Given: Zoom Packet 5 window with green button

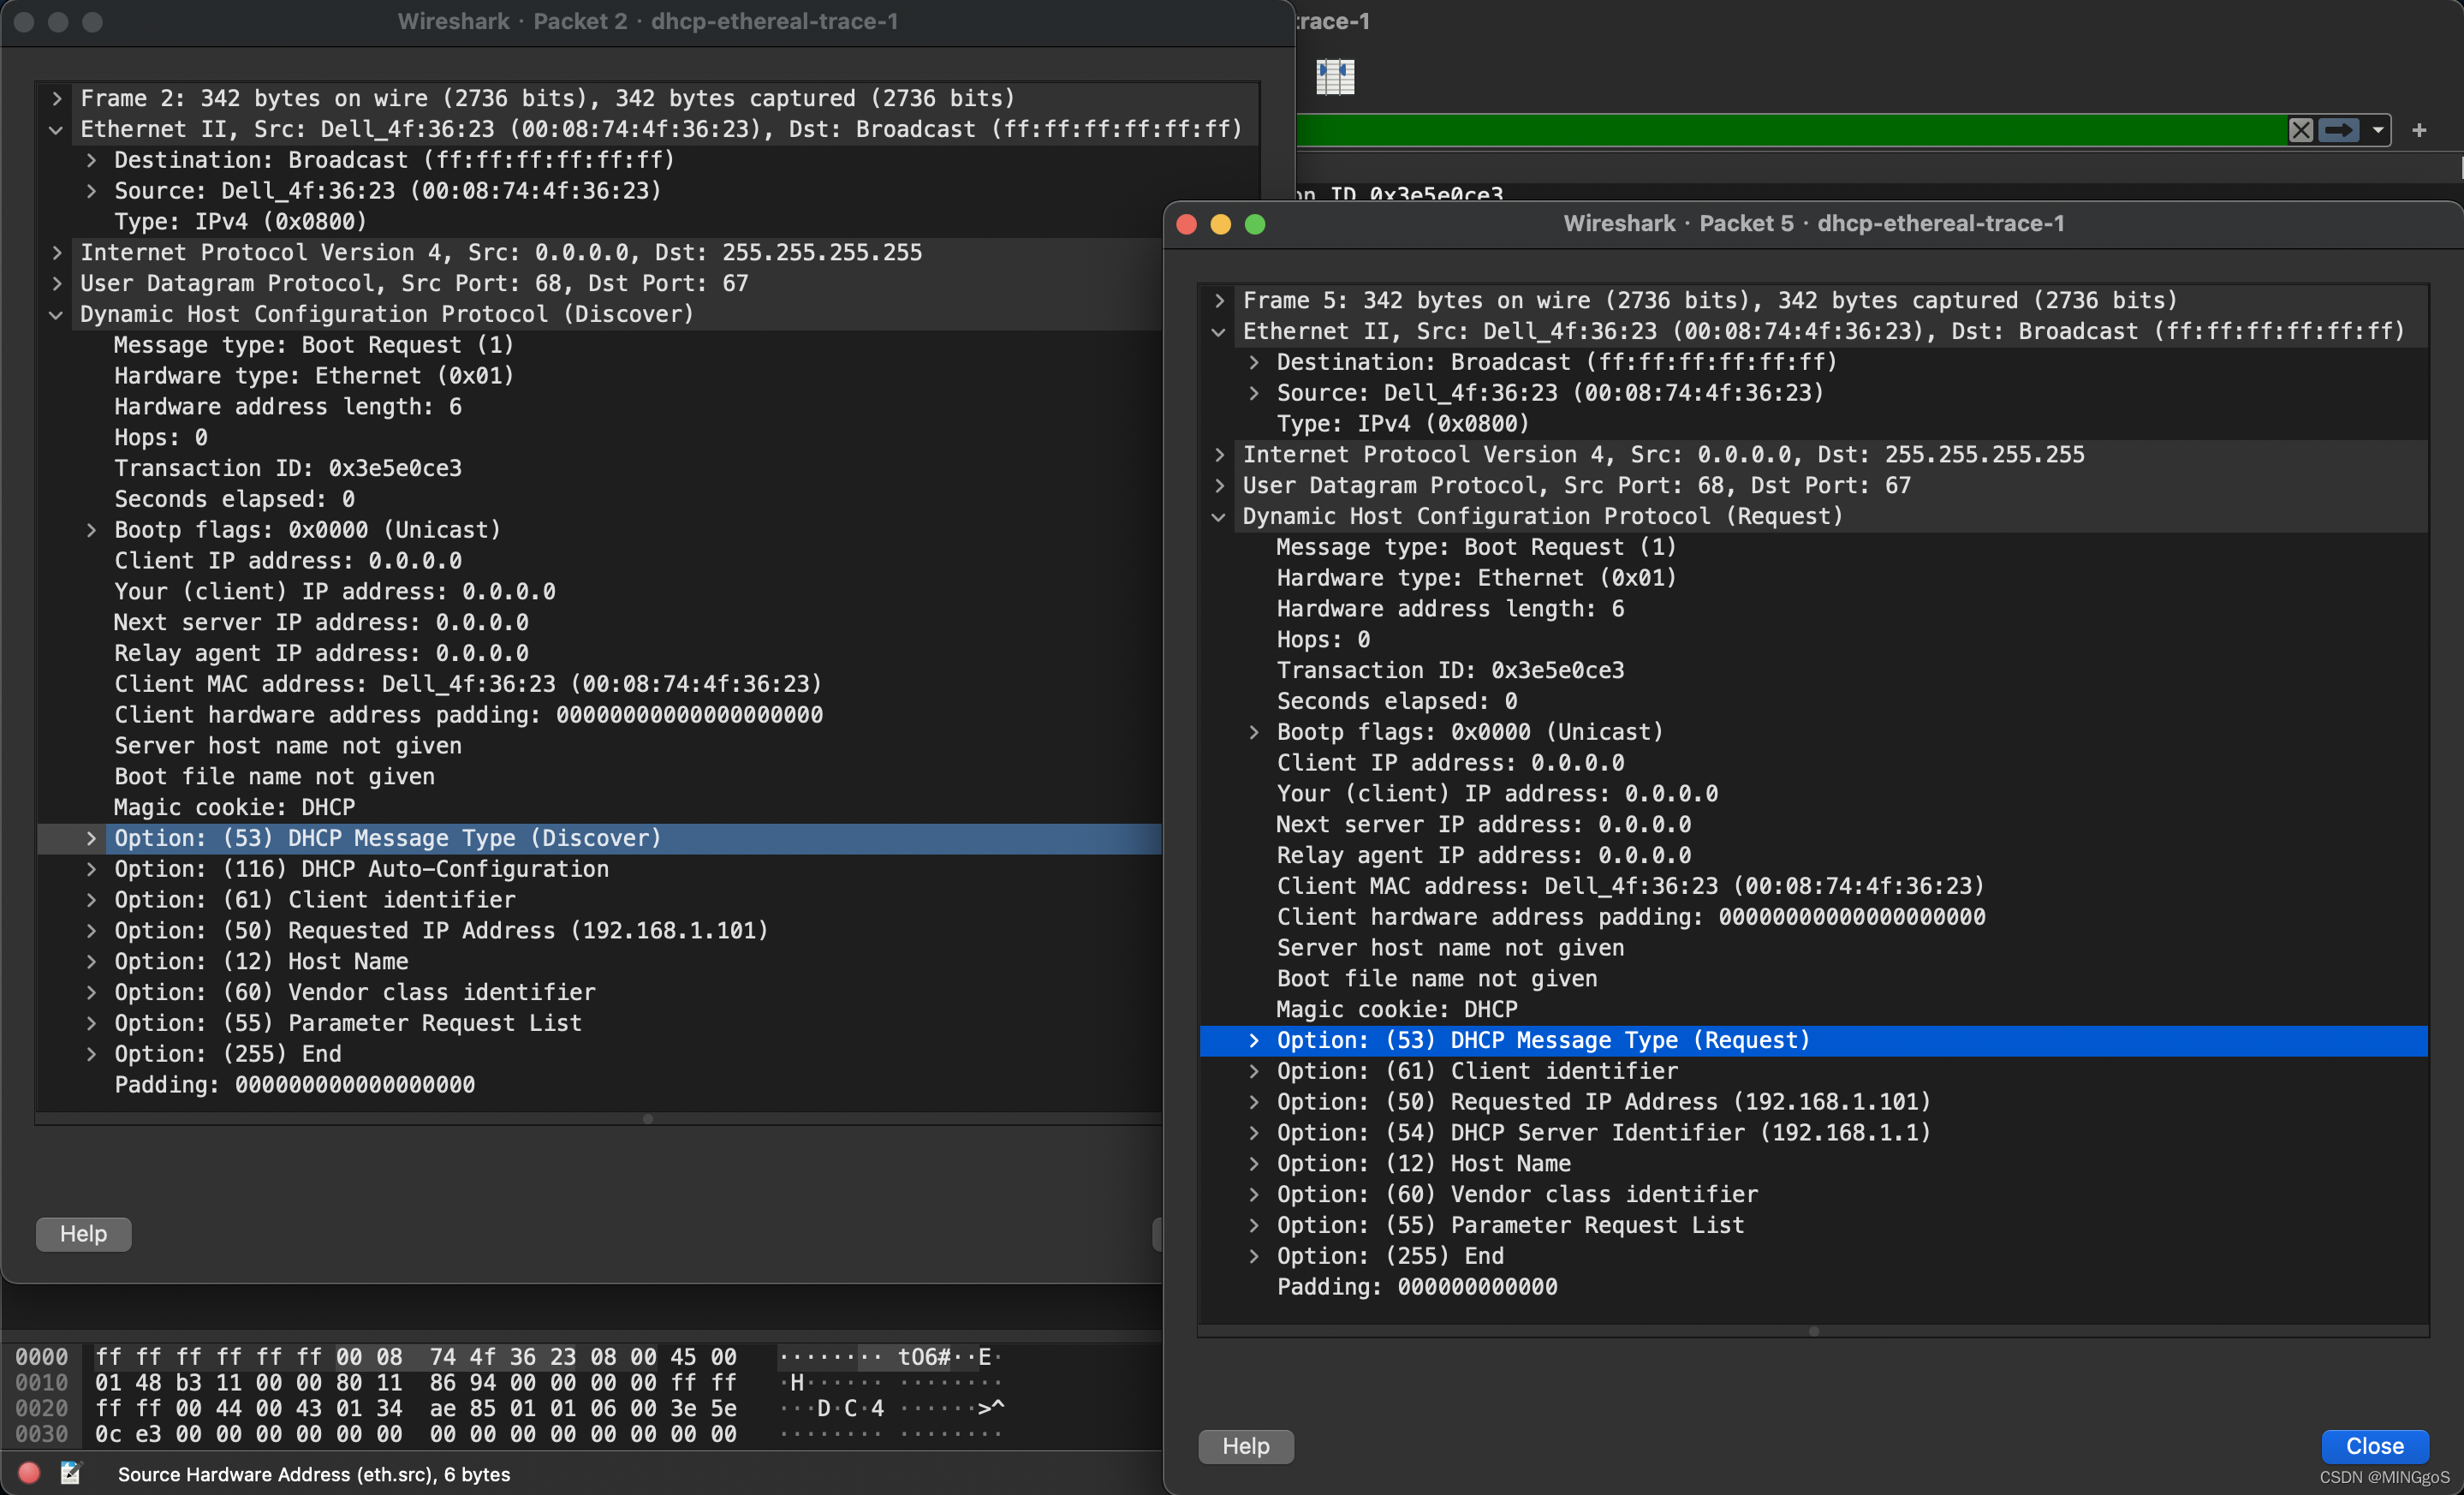Looking at the screenshot, I should [x=1255, y=224].
